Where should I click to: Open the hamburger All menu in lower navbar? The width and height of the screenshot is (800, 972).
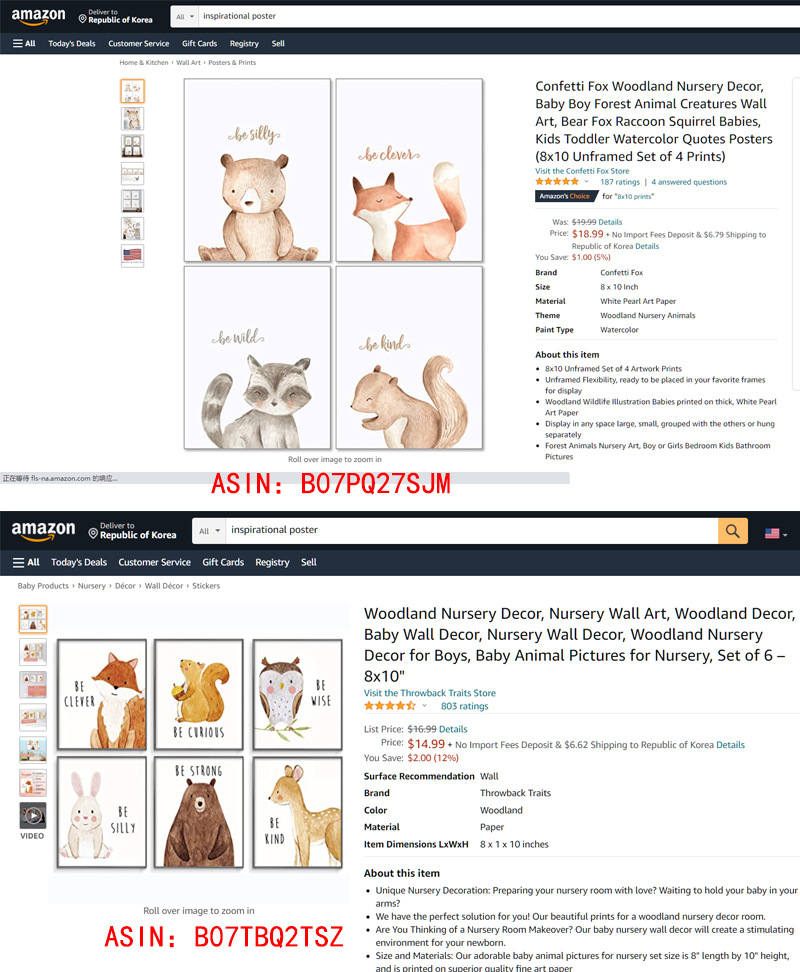pos(26,562)
